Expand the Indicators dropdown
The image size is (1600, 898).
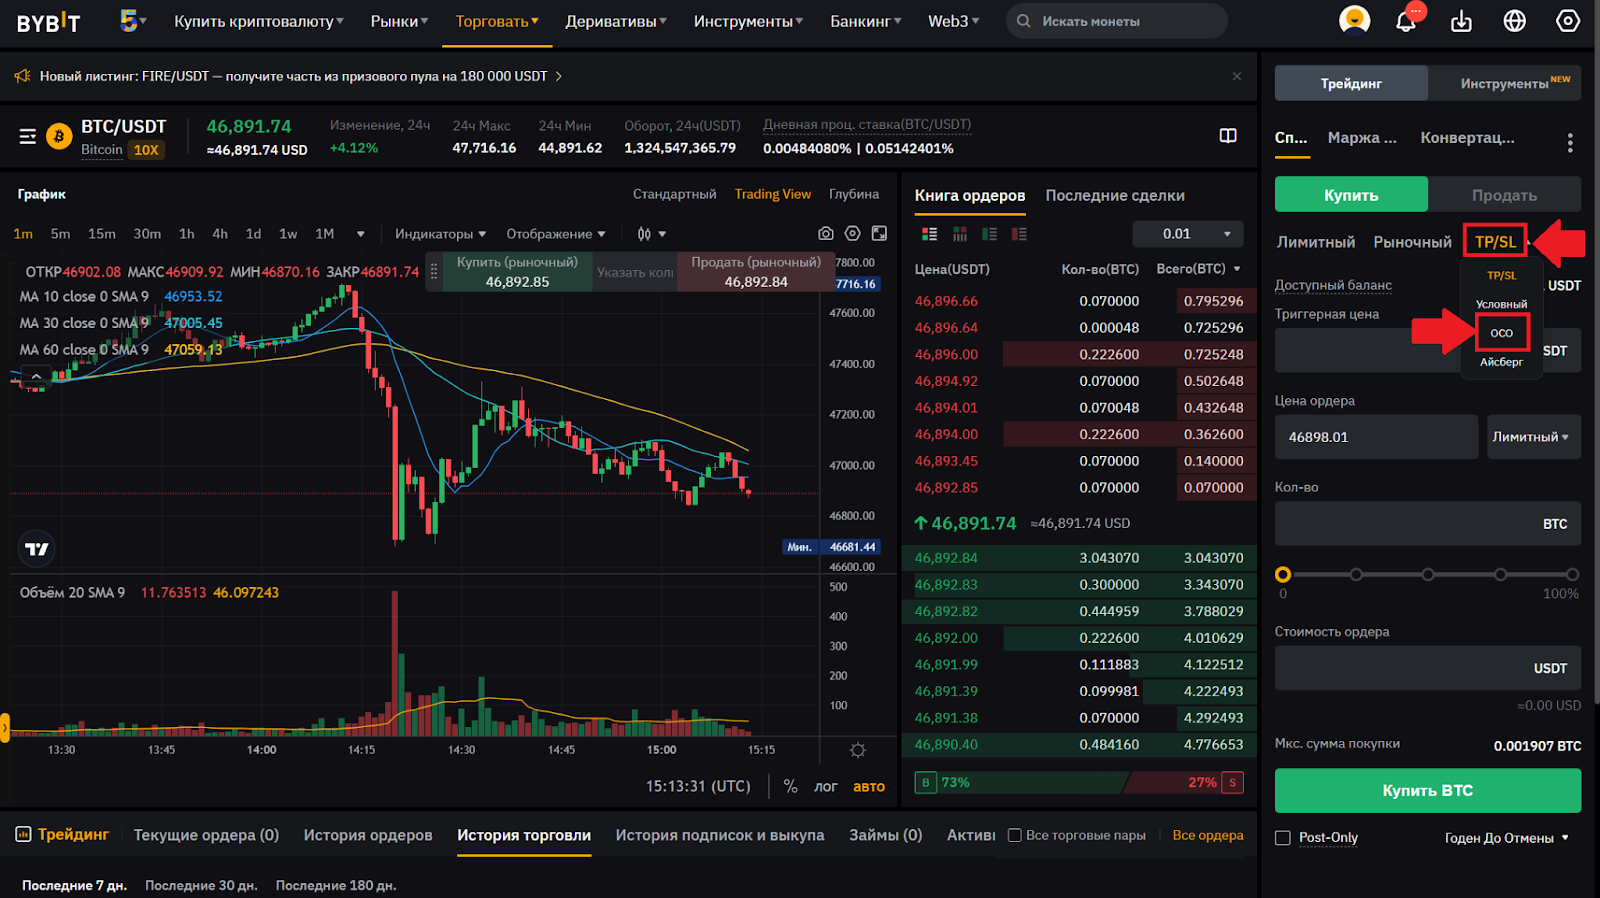(x=440, y=234)
